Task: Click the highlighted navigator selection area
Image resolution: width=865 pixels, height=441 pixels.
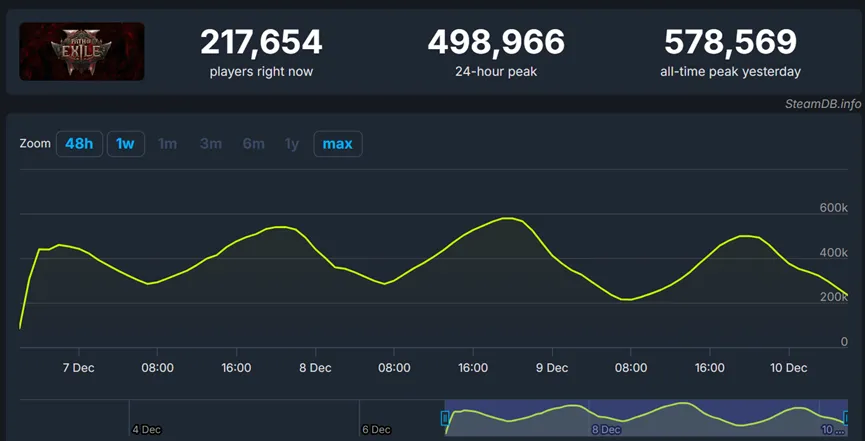Action: coord(646,418)
